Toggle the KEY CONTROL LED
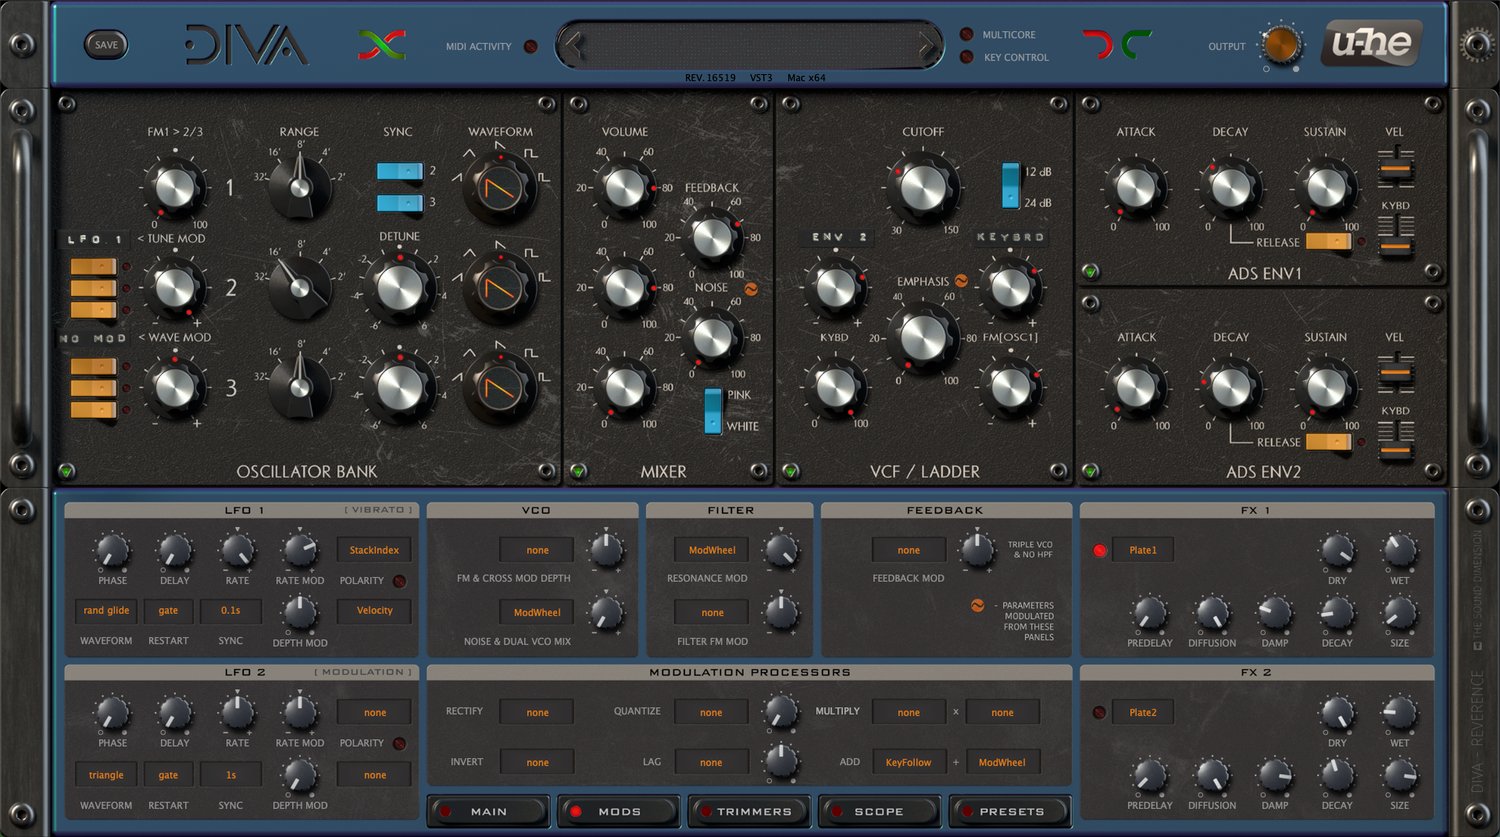Viewport: 1500px width, 837px height. [x=966, y=57]
